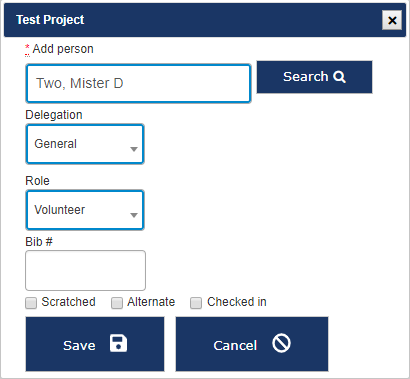Image resolution: width=410 pixels, height=379 pixels.
Task: Click the Search button label
Action: click(306, 77)
